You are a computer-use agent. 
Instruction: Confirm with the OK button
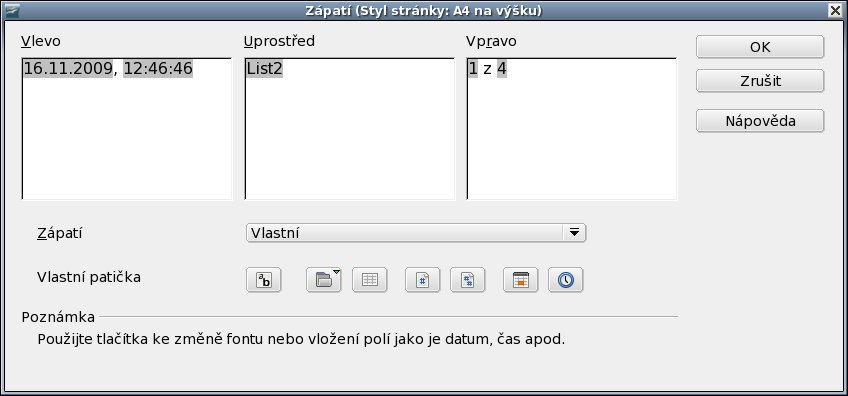760,47
